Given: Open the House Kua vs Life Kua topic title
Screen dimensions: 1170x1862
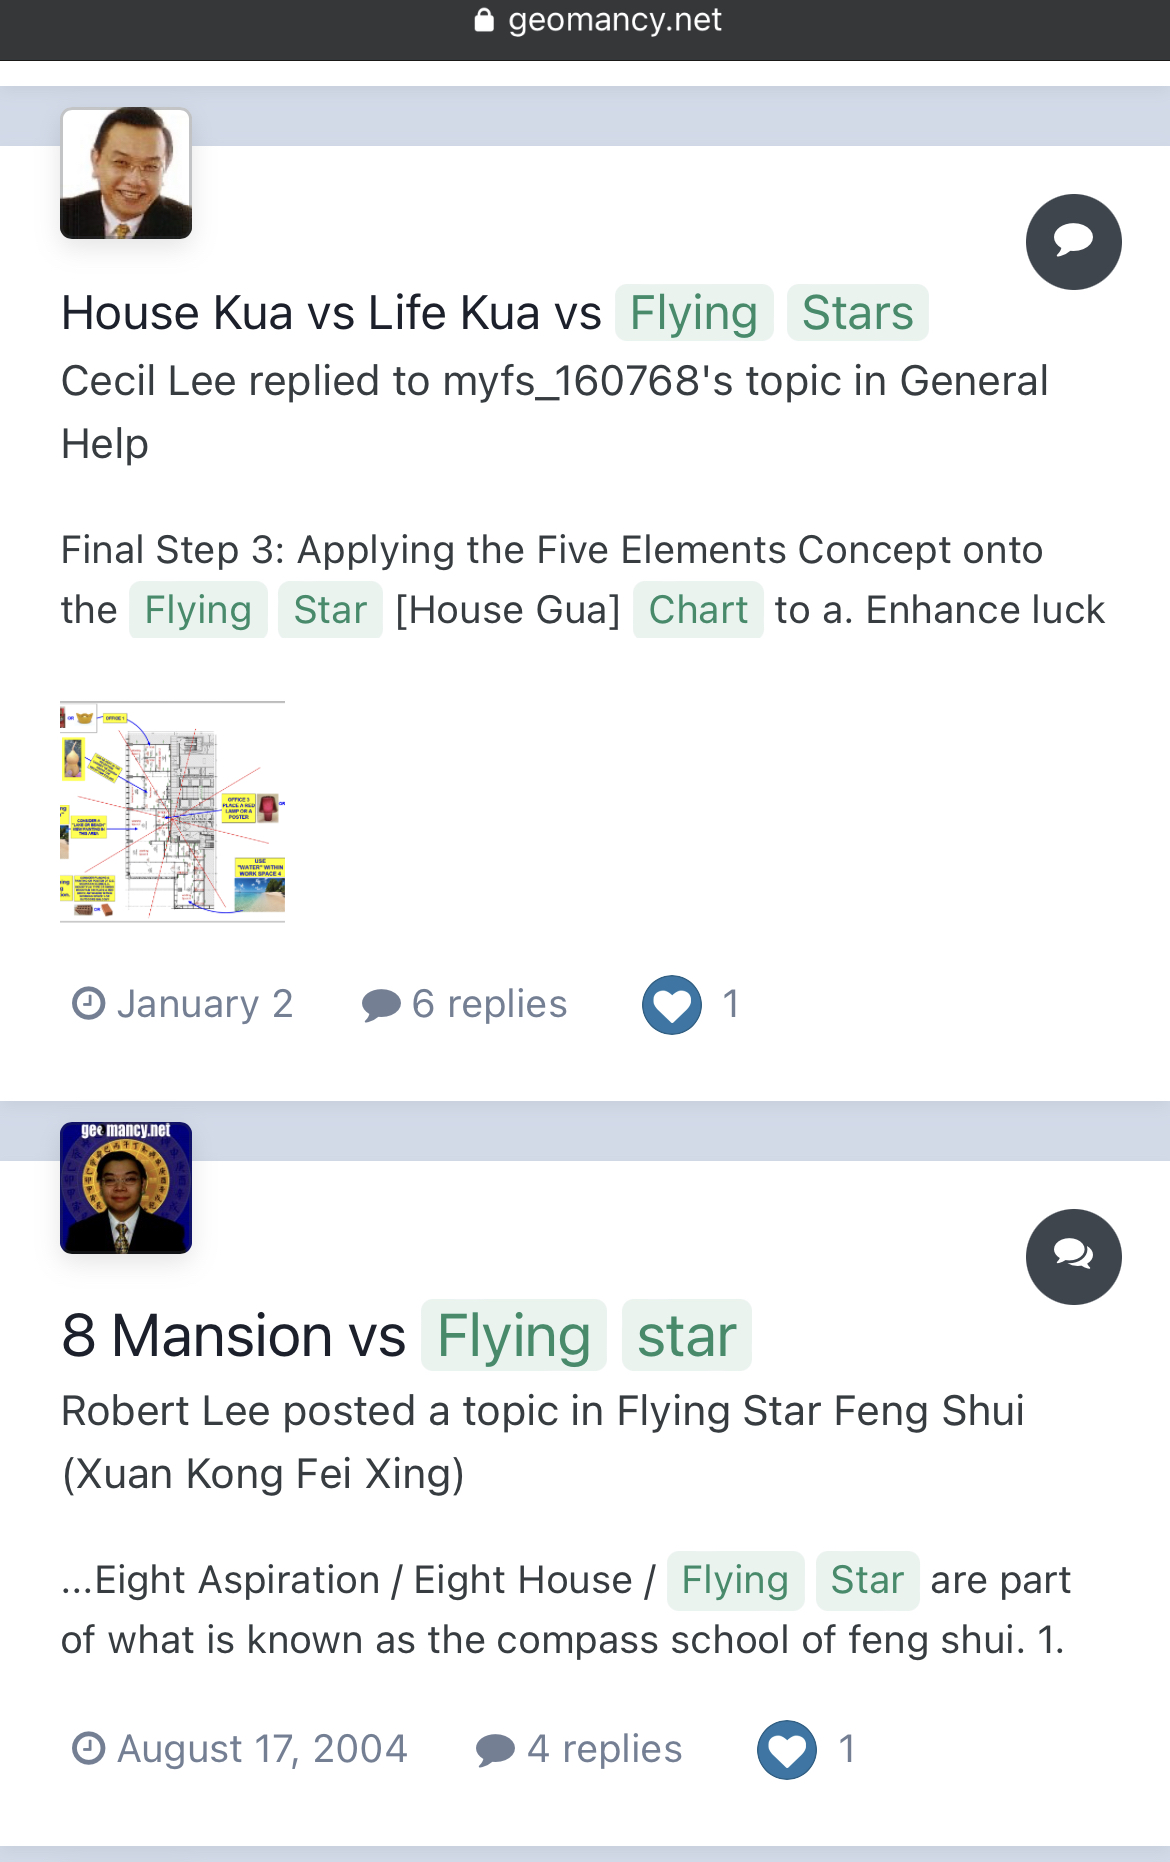Looking at the screenshot, I should [x=495, y=312].
